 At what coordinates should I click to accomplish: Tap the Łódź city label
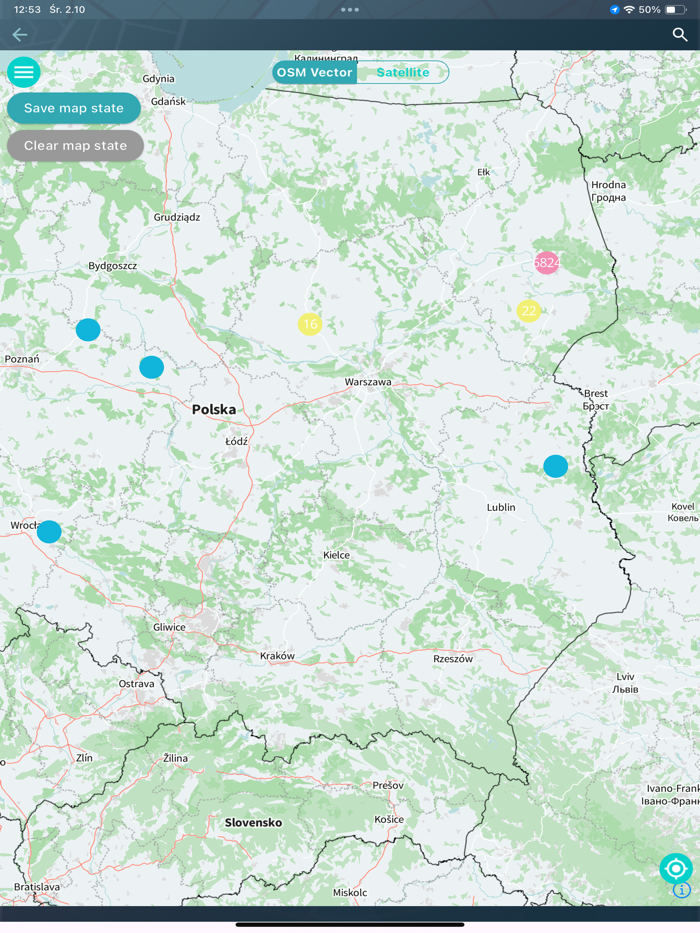pyautogui.click(x=236, y=442)
